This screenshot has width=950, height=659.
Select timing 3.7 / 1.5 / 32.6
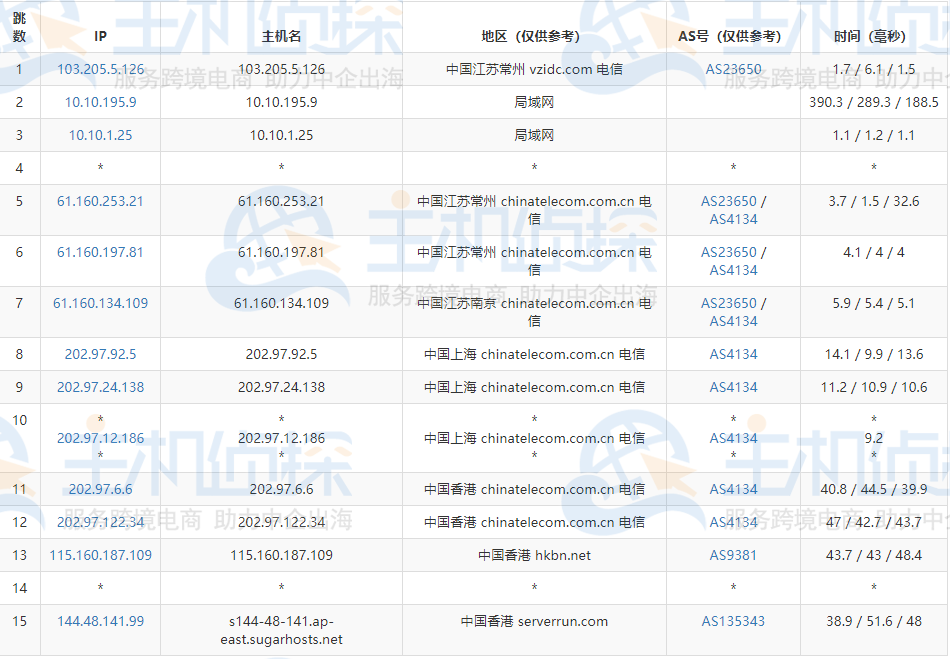point(874,201)
